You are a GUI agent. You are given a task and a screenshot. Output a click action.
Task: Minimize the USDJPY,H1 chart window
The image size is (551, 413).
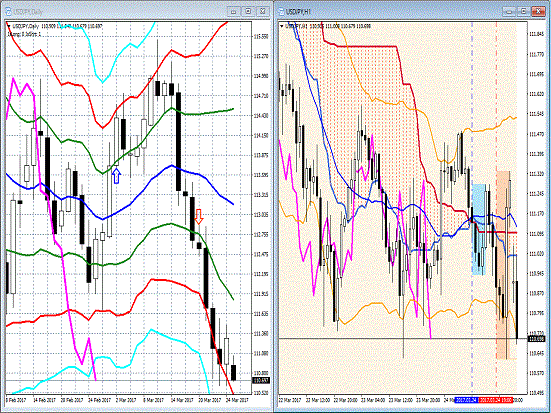[509, 12]
